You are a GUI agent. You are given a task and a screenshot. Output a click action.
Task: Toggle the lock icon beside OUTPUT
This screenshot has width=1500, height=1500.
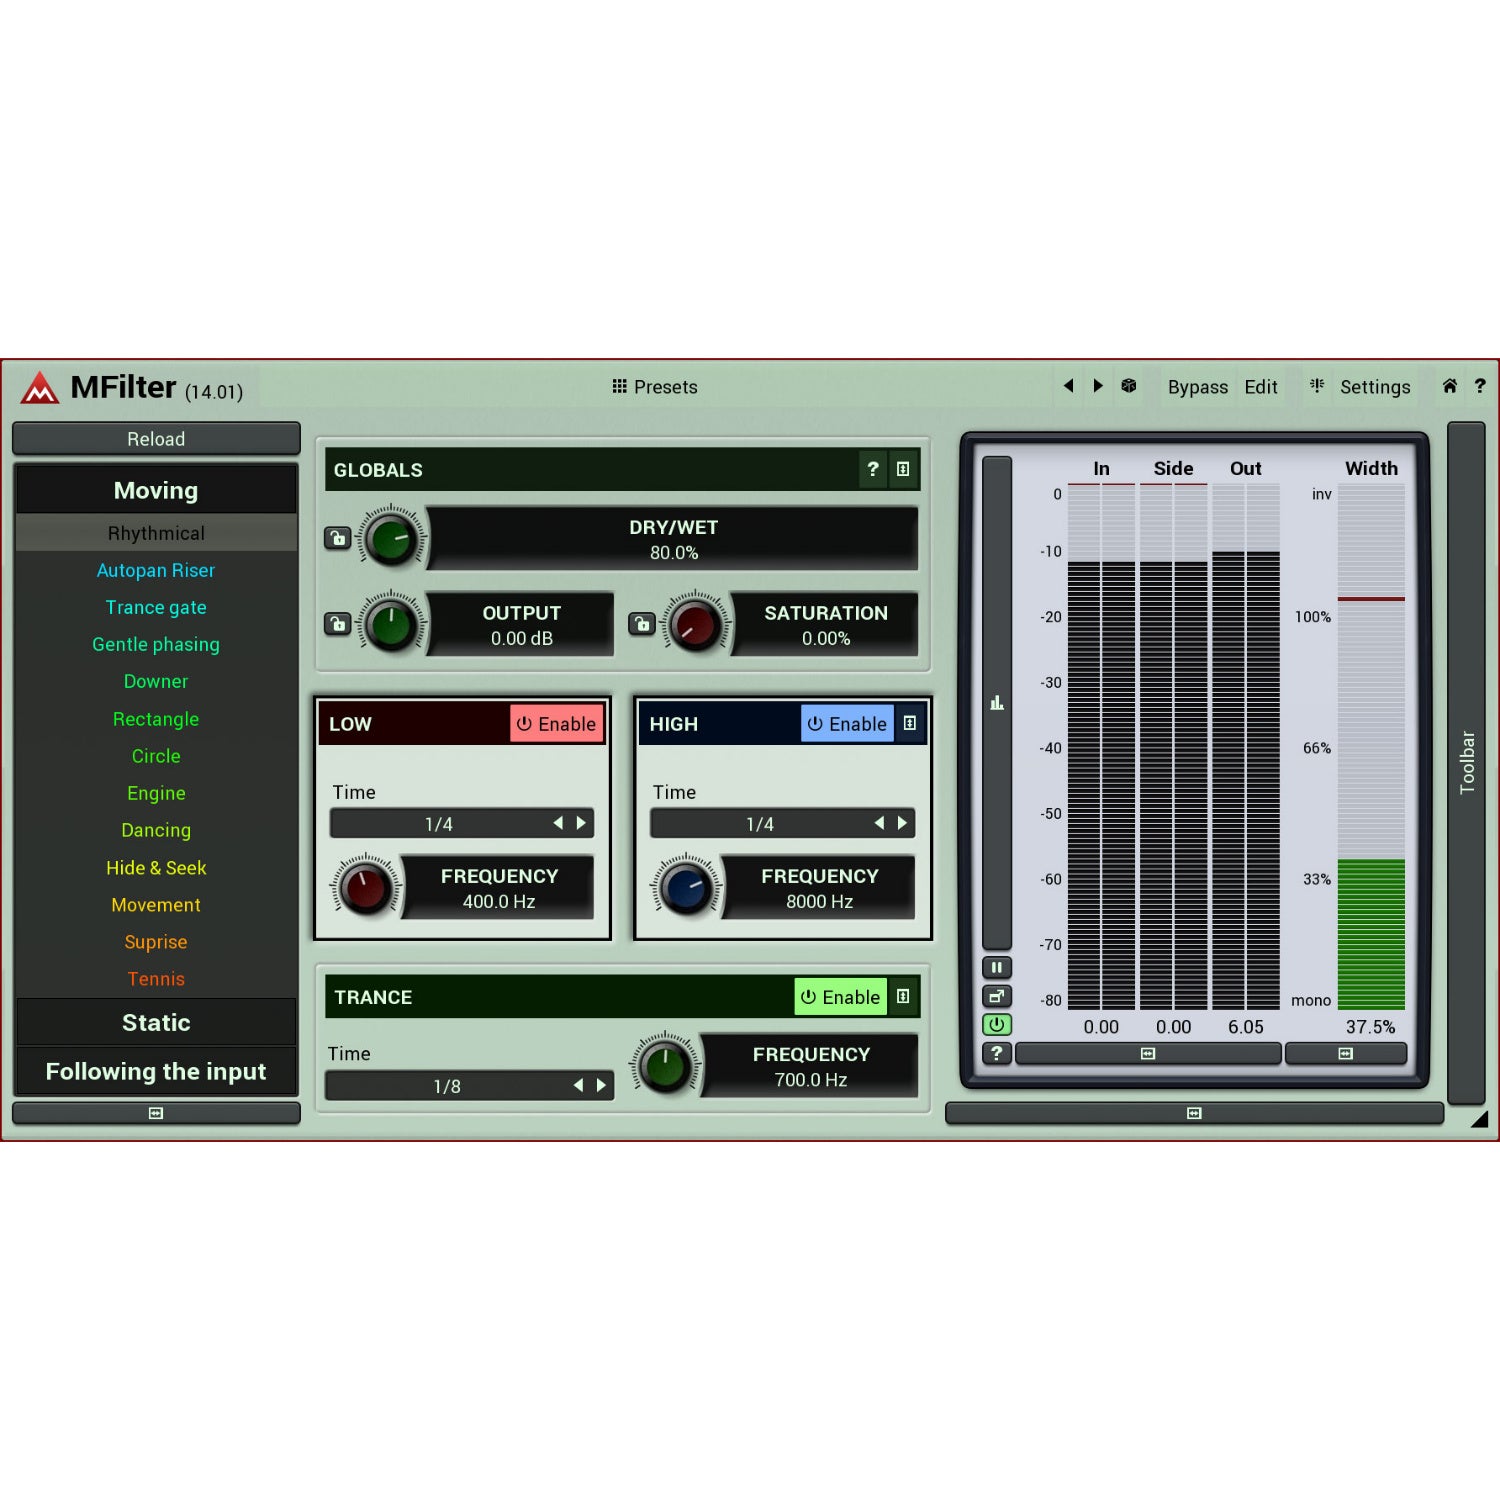click(337, 624)
